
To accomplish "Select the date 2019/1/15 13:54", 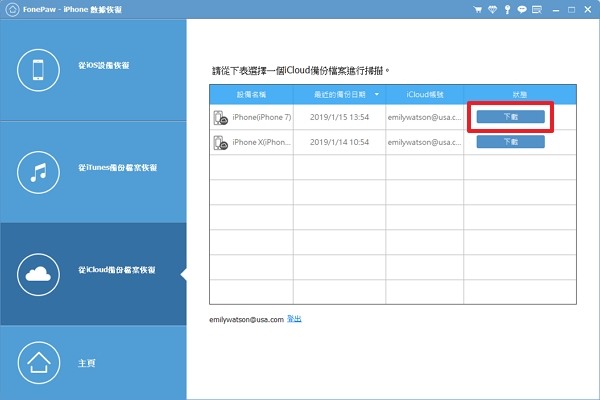I will tap(339, 118).
